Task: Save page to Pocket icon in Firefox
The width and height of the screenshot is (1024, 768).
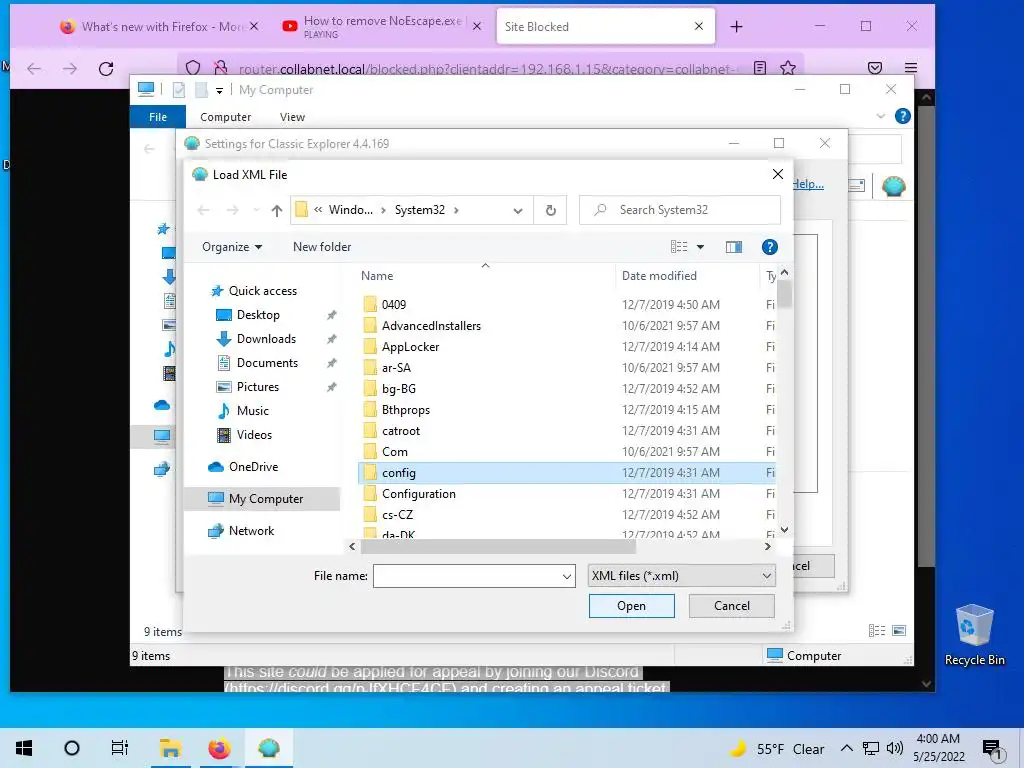Action: 875,68
